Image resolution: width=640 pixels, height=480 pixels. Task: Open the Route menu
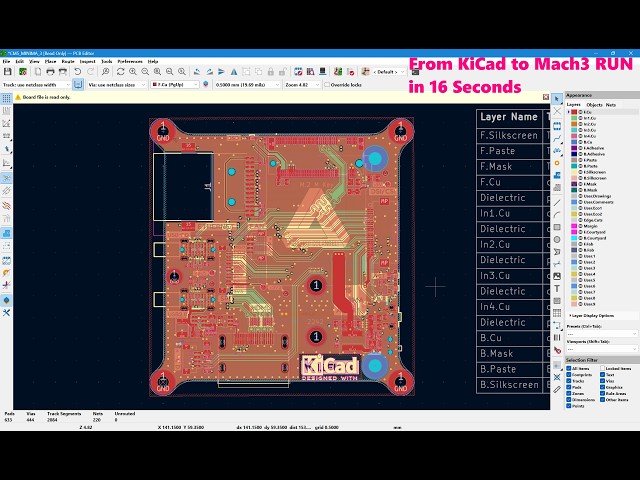click(68, 61)
